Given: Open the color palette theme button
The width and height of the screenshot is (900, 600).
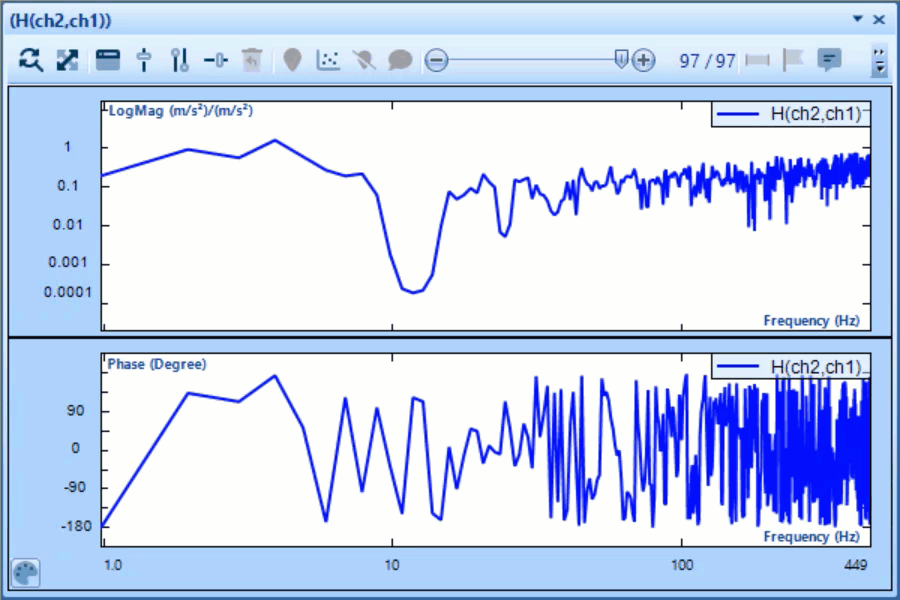Looking at the screenshot, I should point(26,574).
